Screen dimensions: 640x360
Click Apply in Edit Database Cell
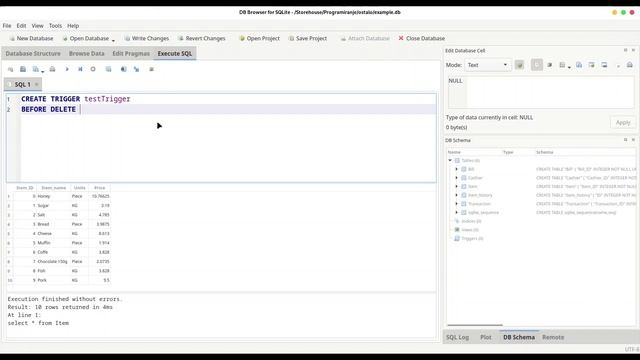pyautogui.click(x=623, y=122)
